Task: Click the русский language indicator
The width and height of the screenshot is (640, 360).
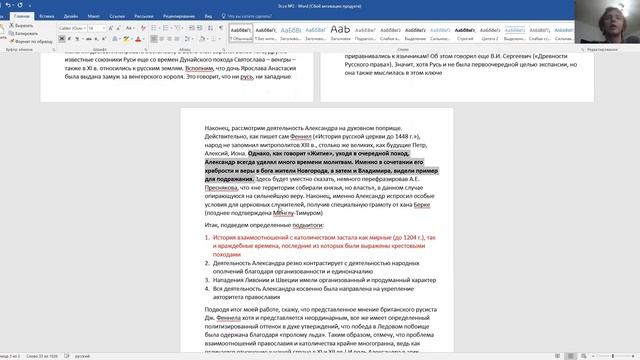Action: click(x=82, y=356)
